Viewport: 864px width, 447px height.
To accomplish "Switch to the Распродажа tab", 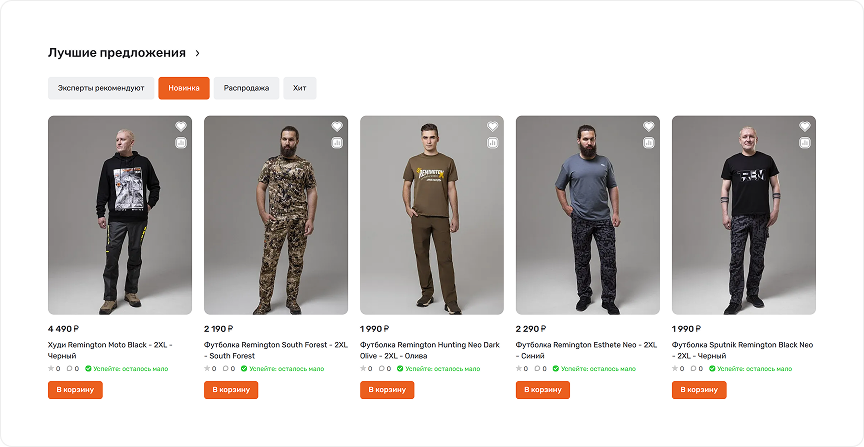I will point(246,88).
